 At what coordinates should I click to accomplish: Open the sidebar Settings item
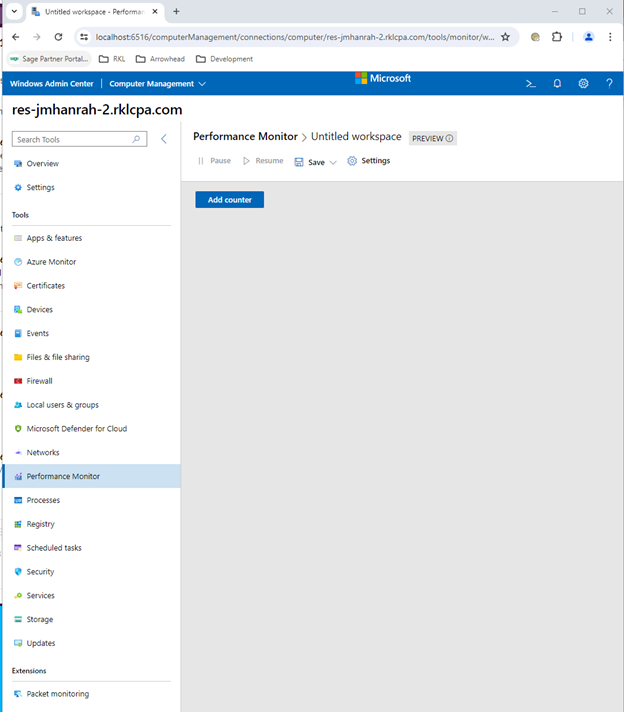point(92,187)
